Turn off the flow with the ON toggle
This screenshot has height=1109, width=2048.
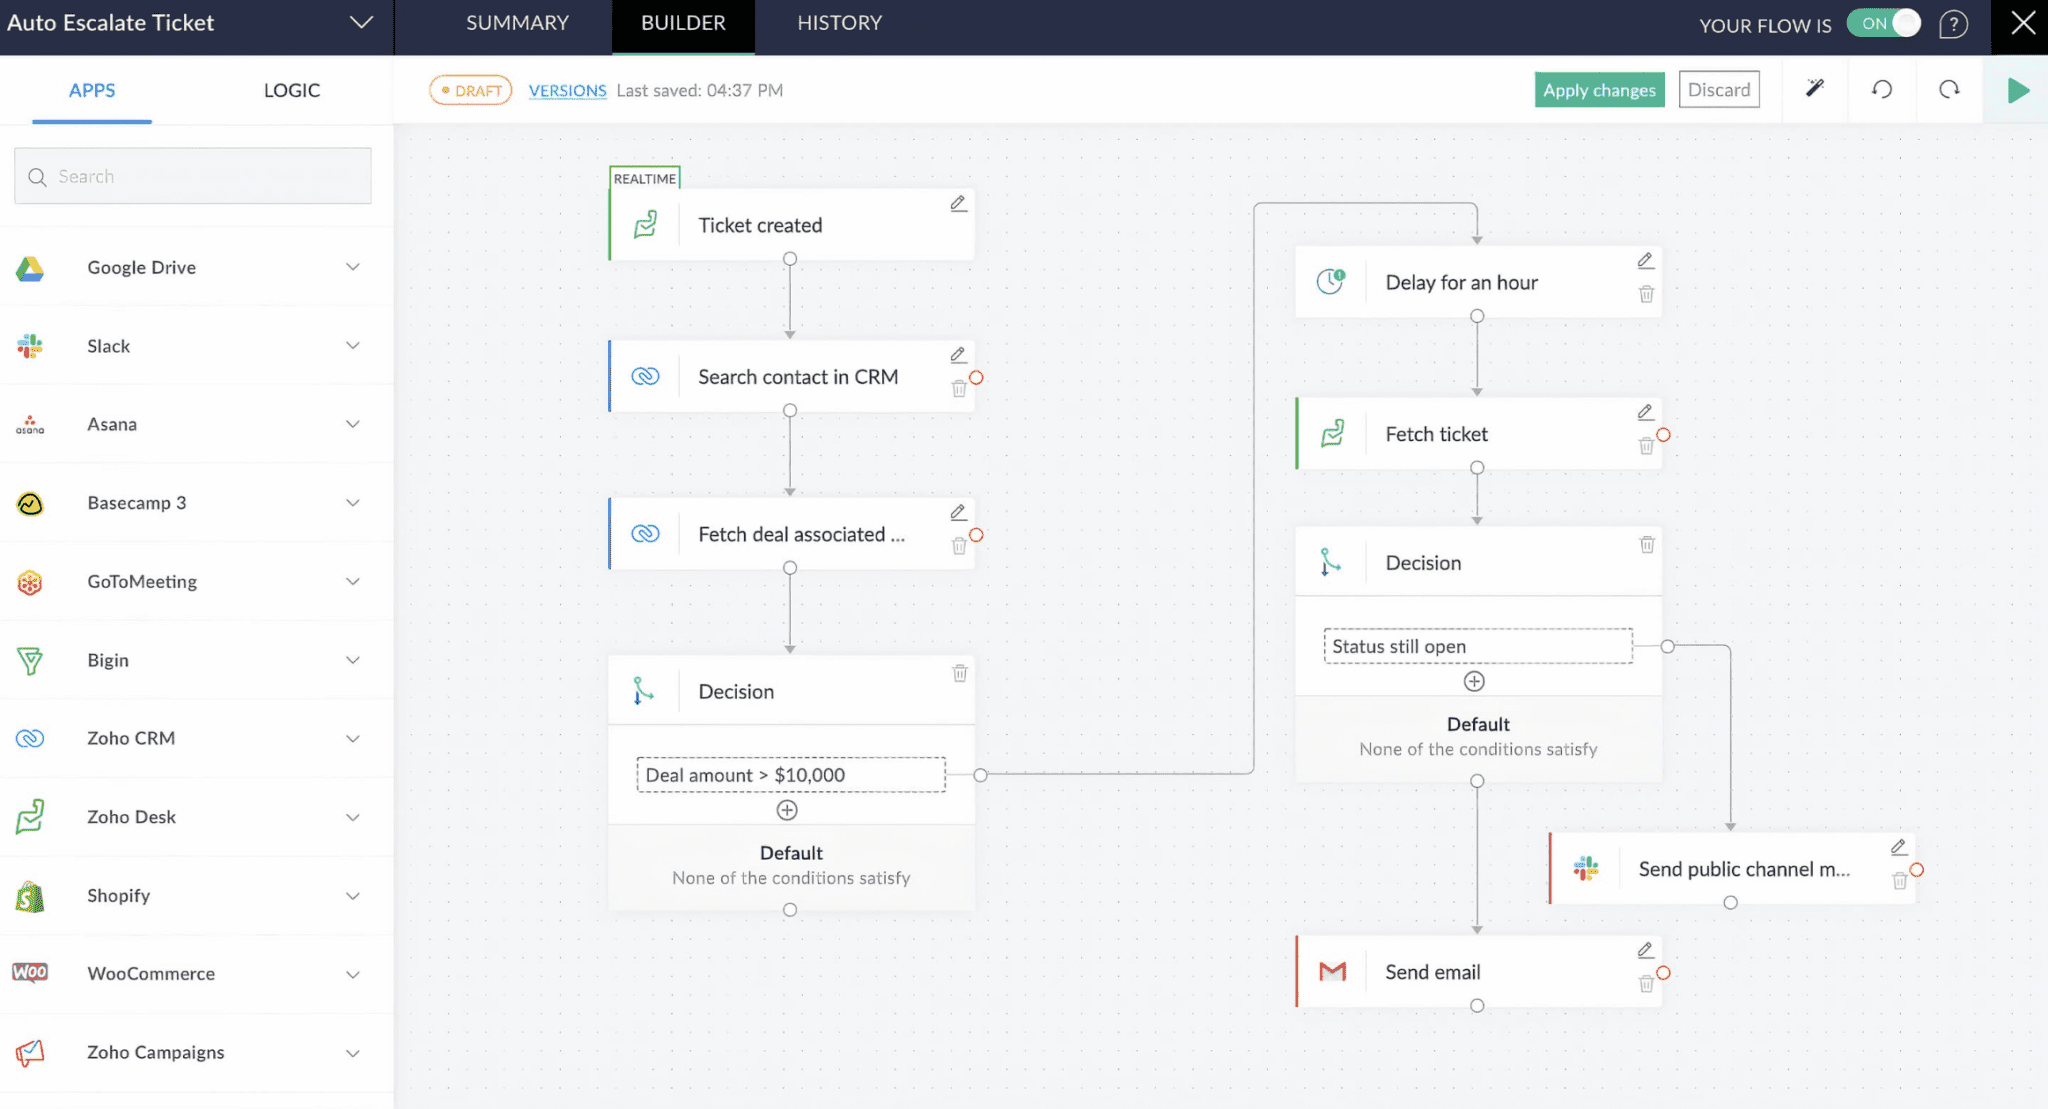pos(1884,23)
